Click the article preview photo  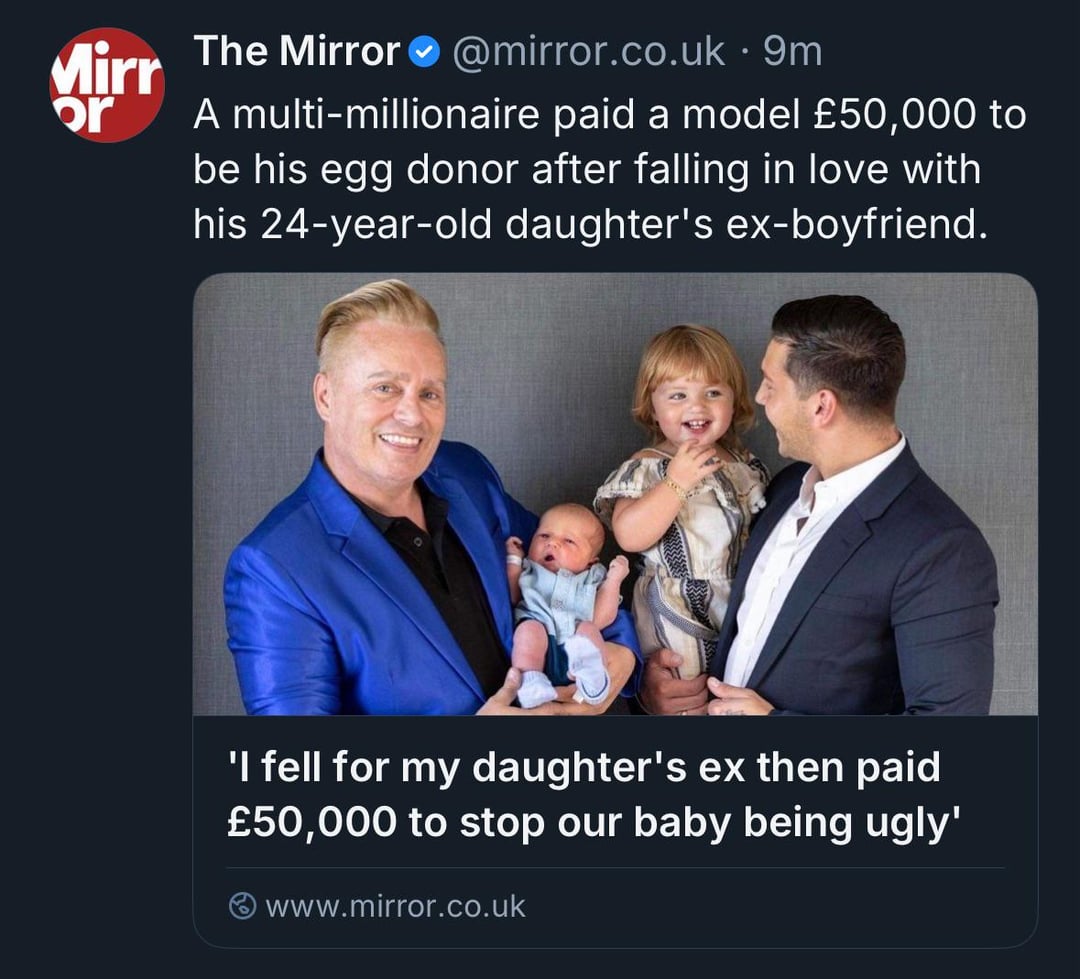click(615, 494)
